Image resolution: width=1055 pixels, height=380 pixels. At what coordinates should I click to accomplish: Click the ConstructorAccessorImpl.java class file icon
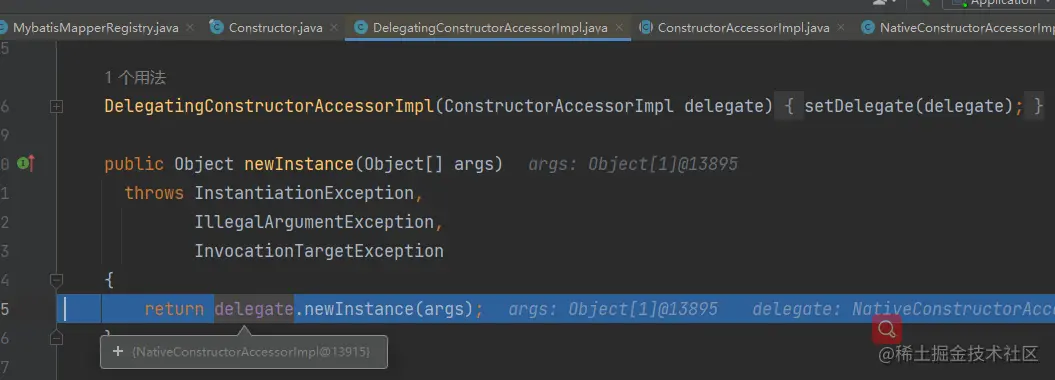coord(646,28)
